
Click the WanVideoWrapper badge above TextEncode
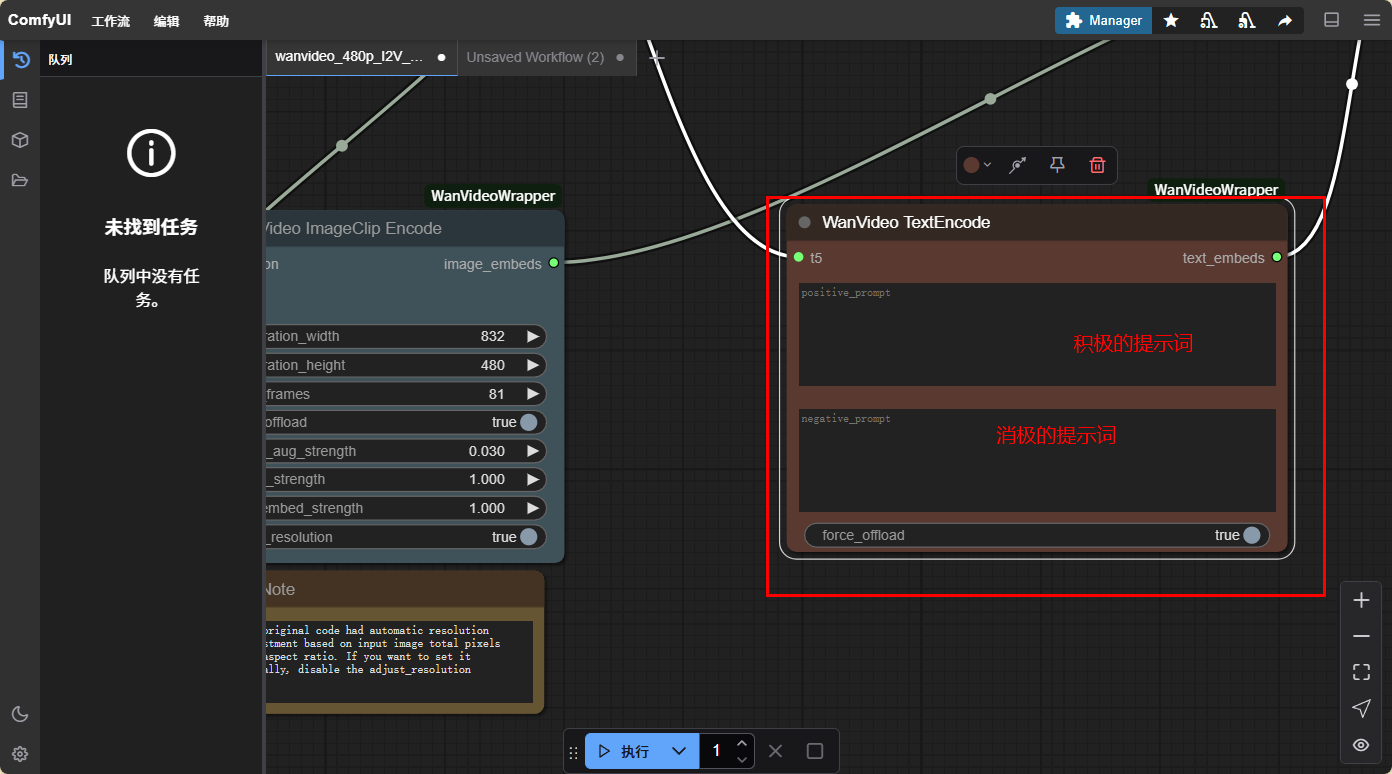click(1216, 189)
